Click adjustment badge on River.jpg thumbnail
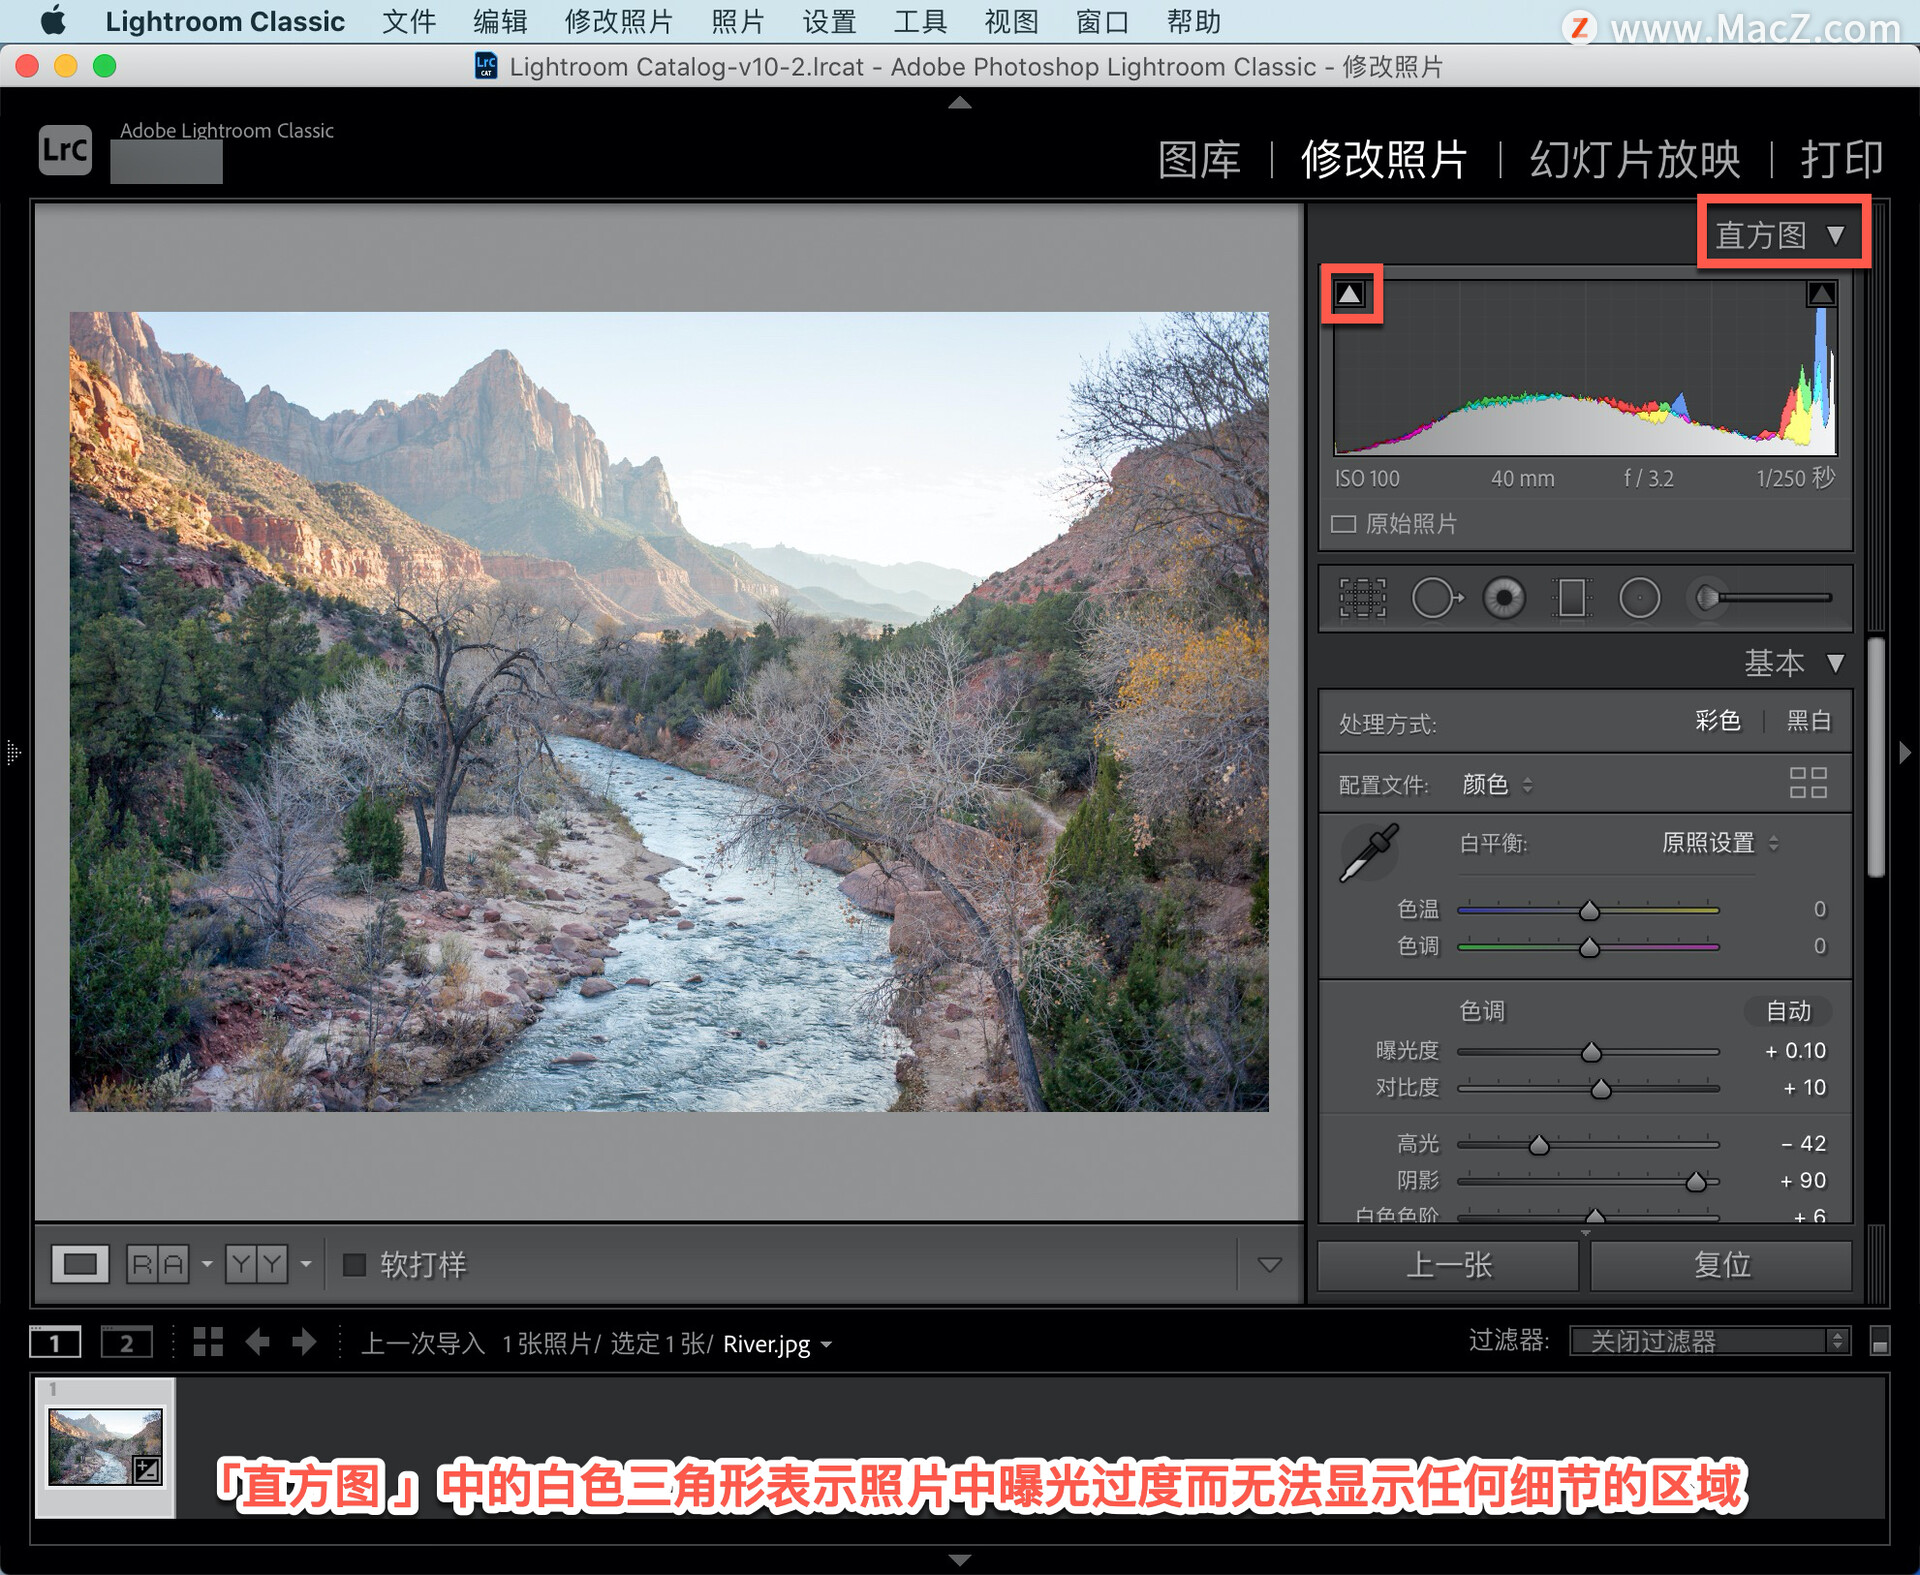This screenshot has width=1920, height=1575. coord(147,1469)
